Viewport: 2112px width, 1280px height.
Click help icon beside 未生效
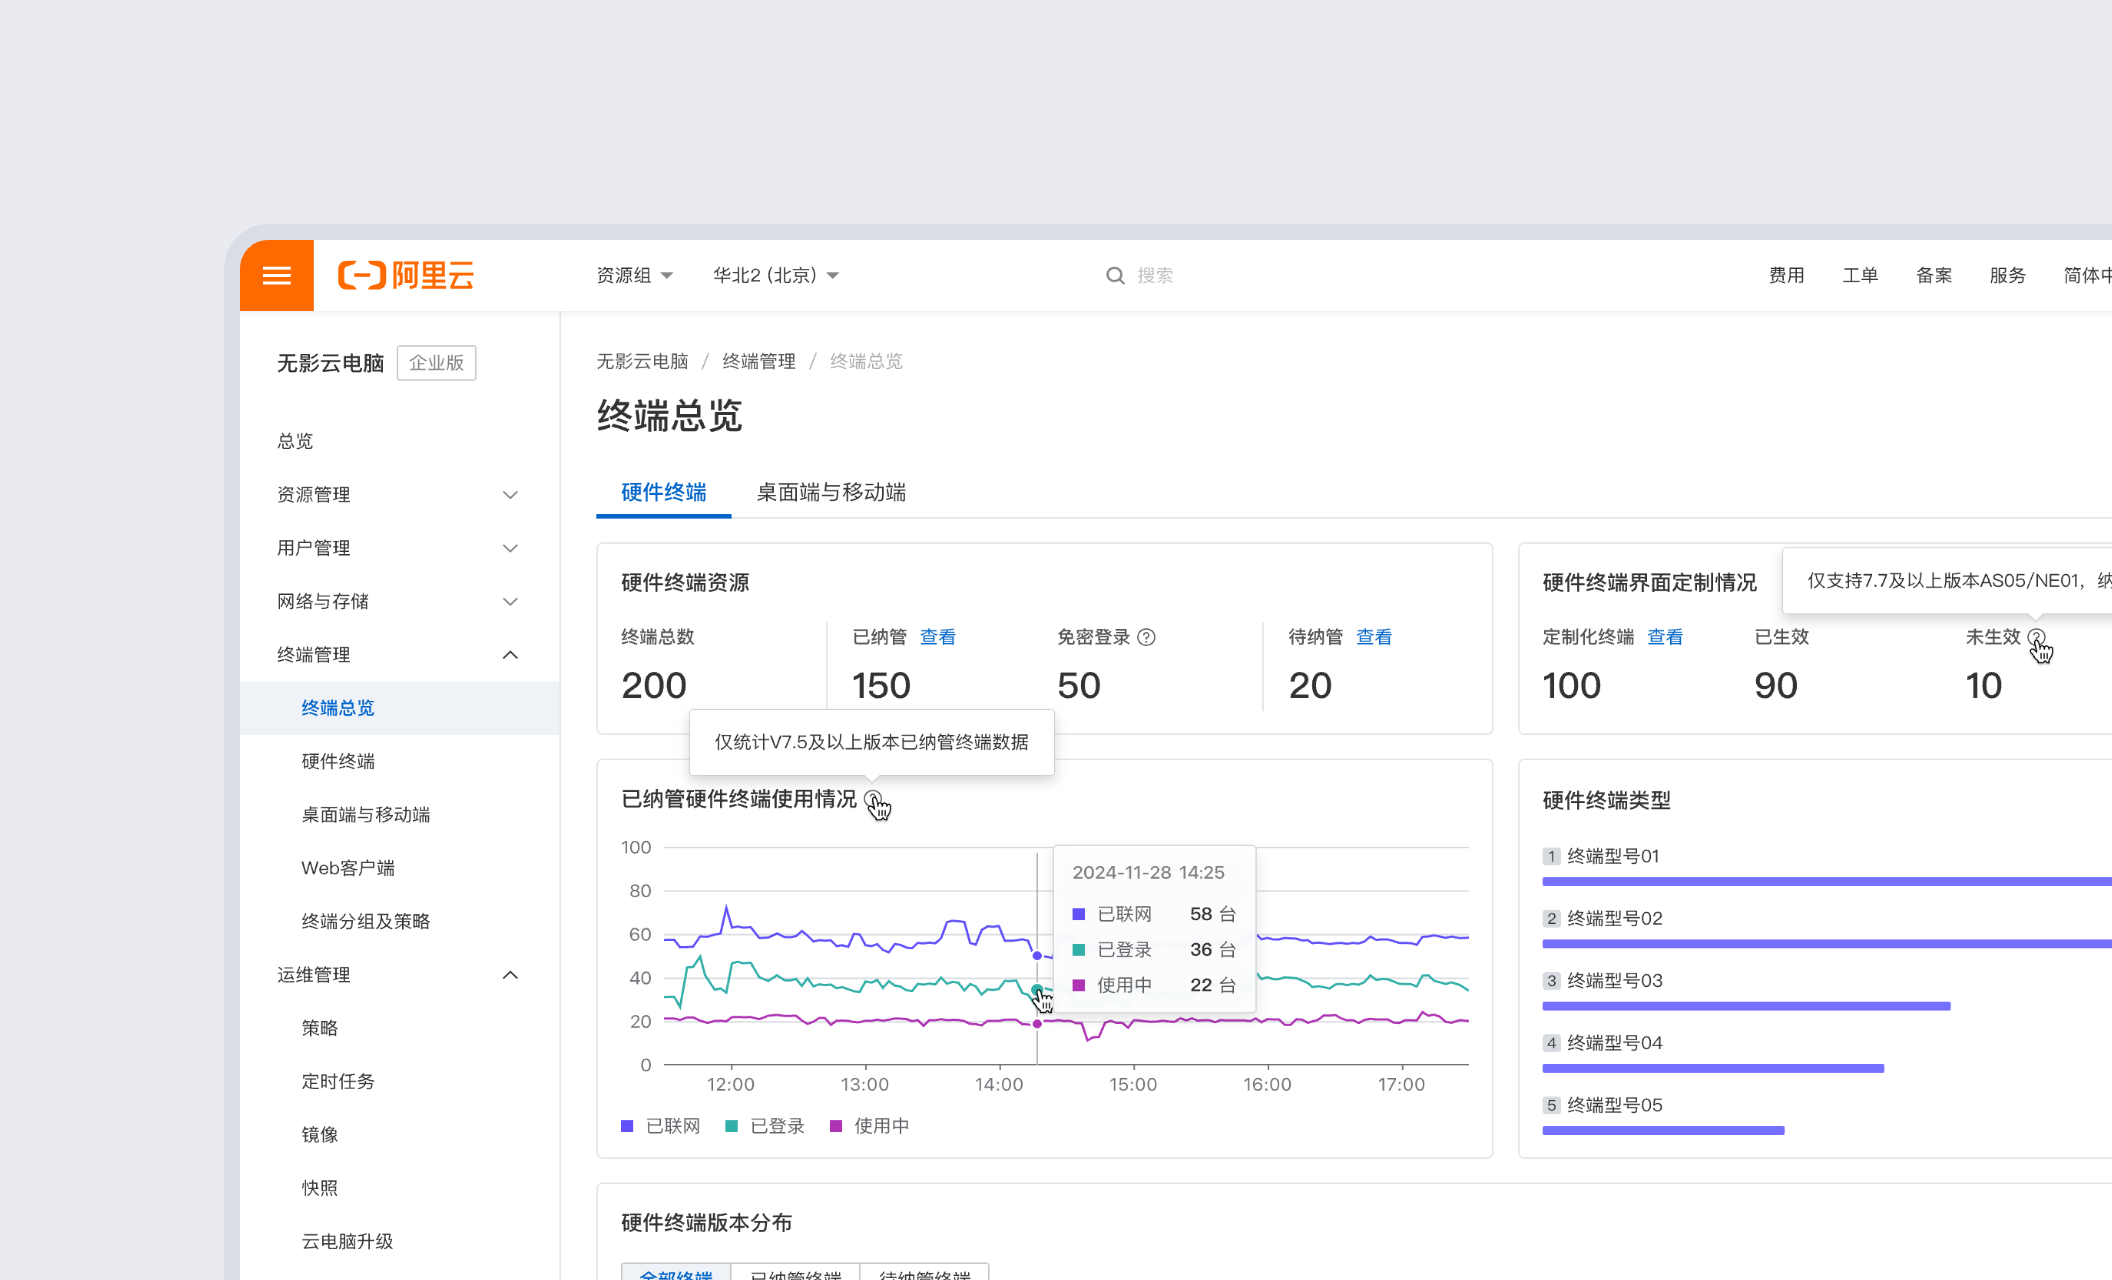pos(2036,637)
